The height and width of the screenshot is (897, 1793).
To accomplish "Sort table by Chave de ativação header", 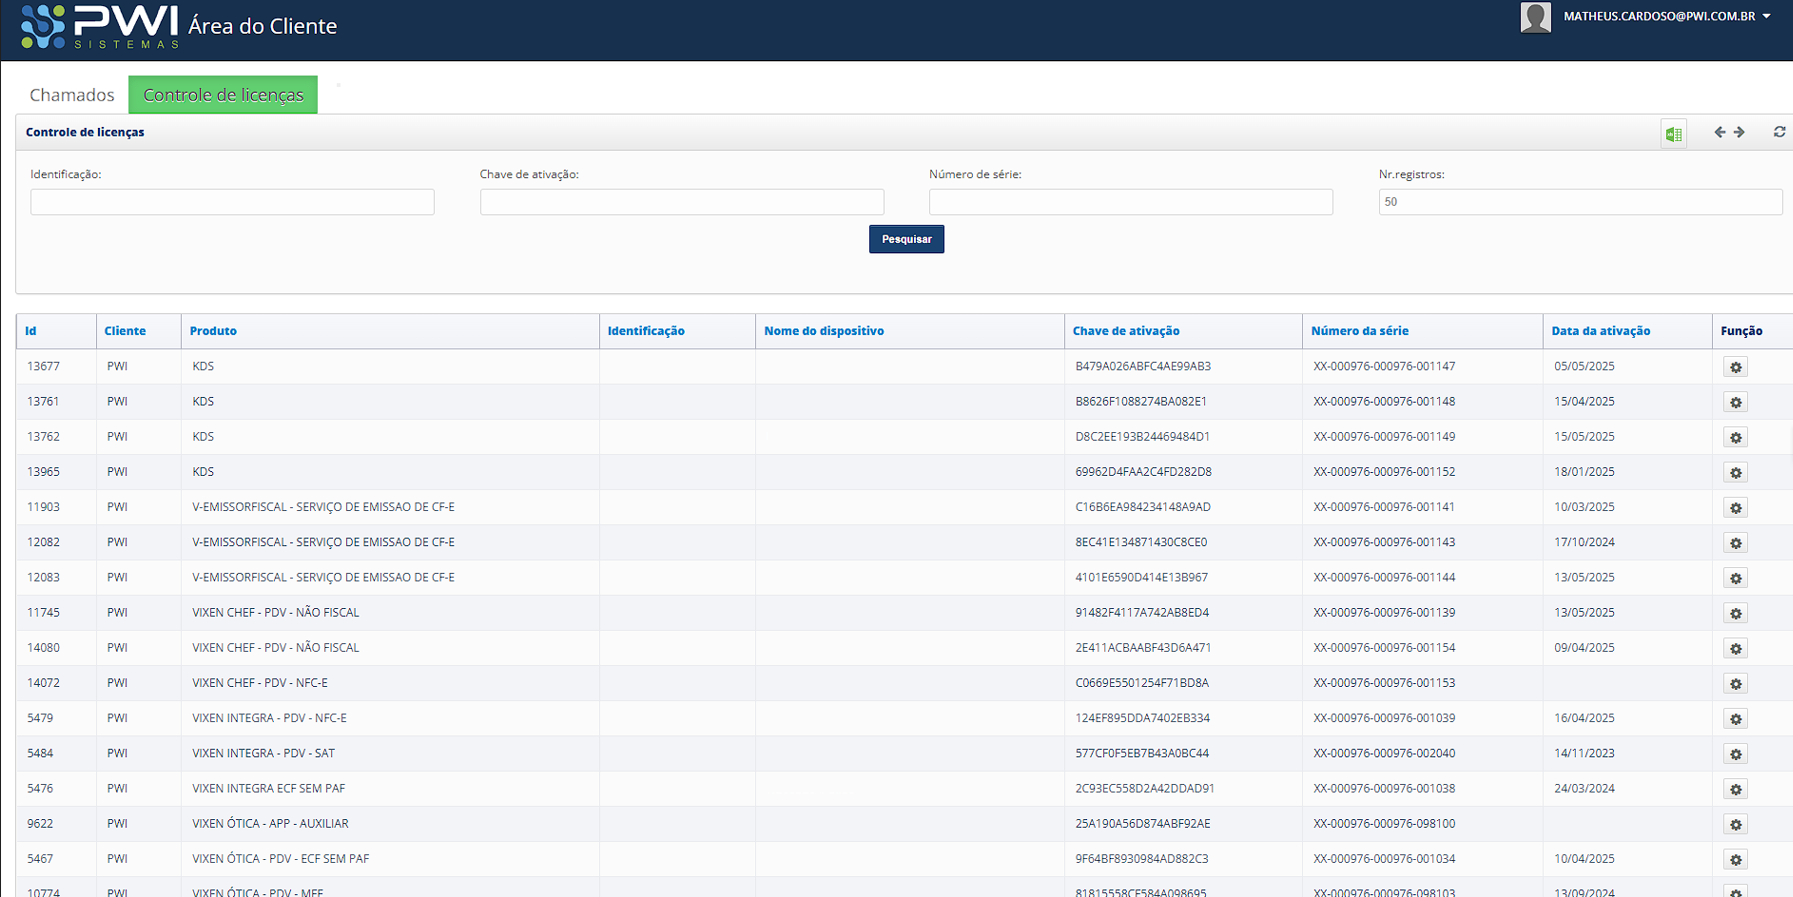I will point(1125,331).
